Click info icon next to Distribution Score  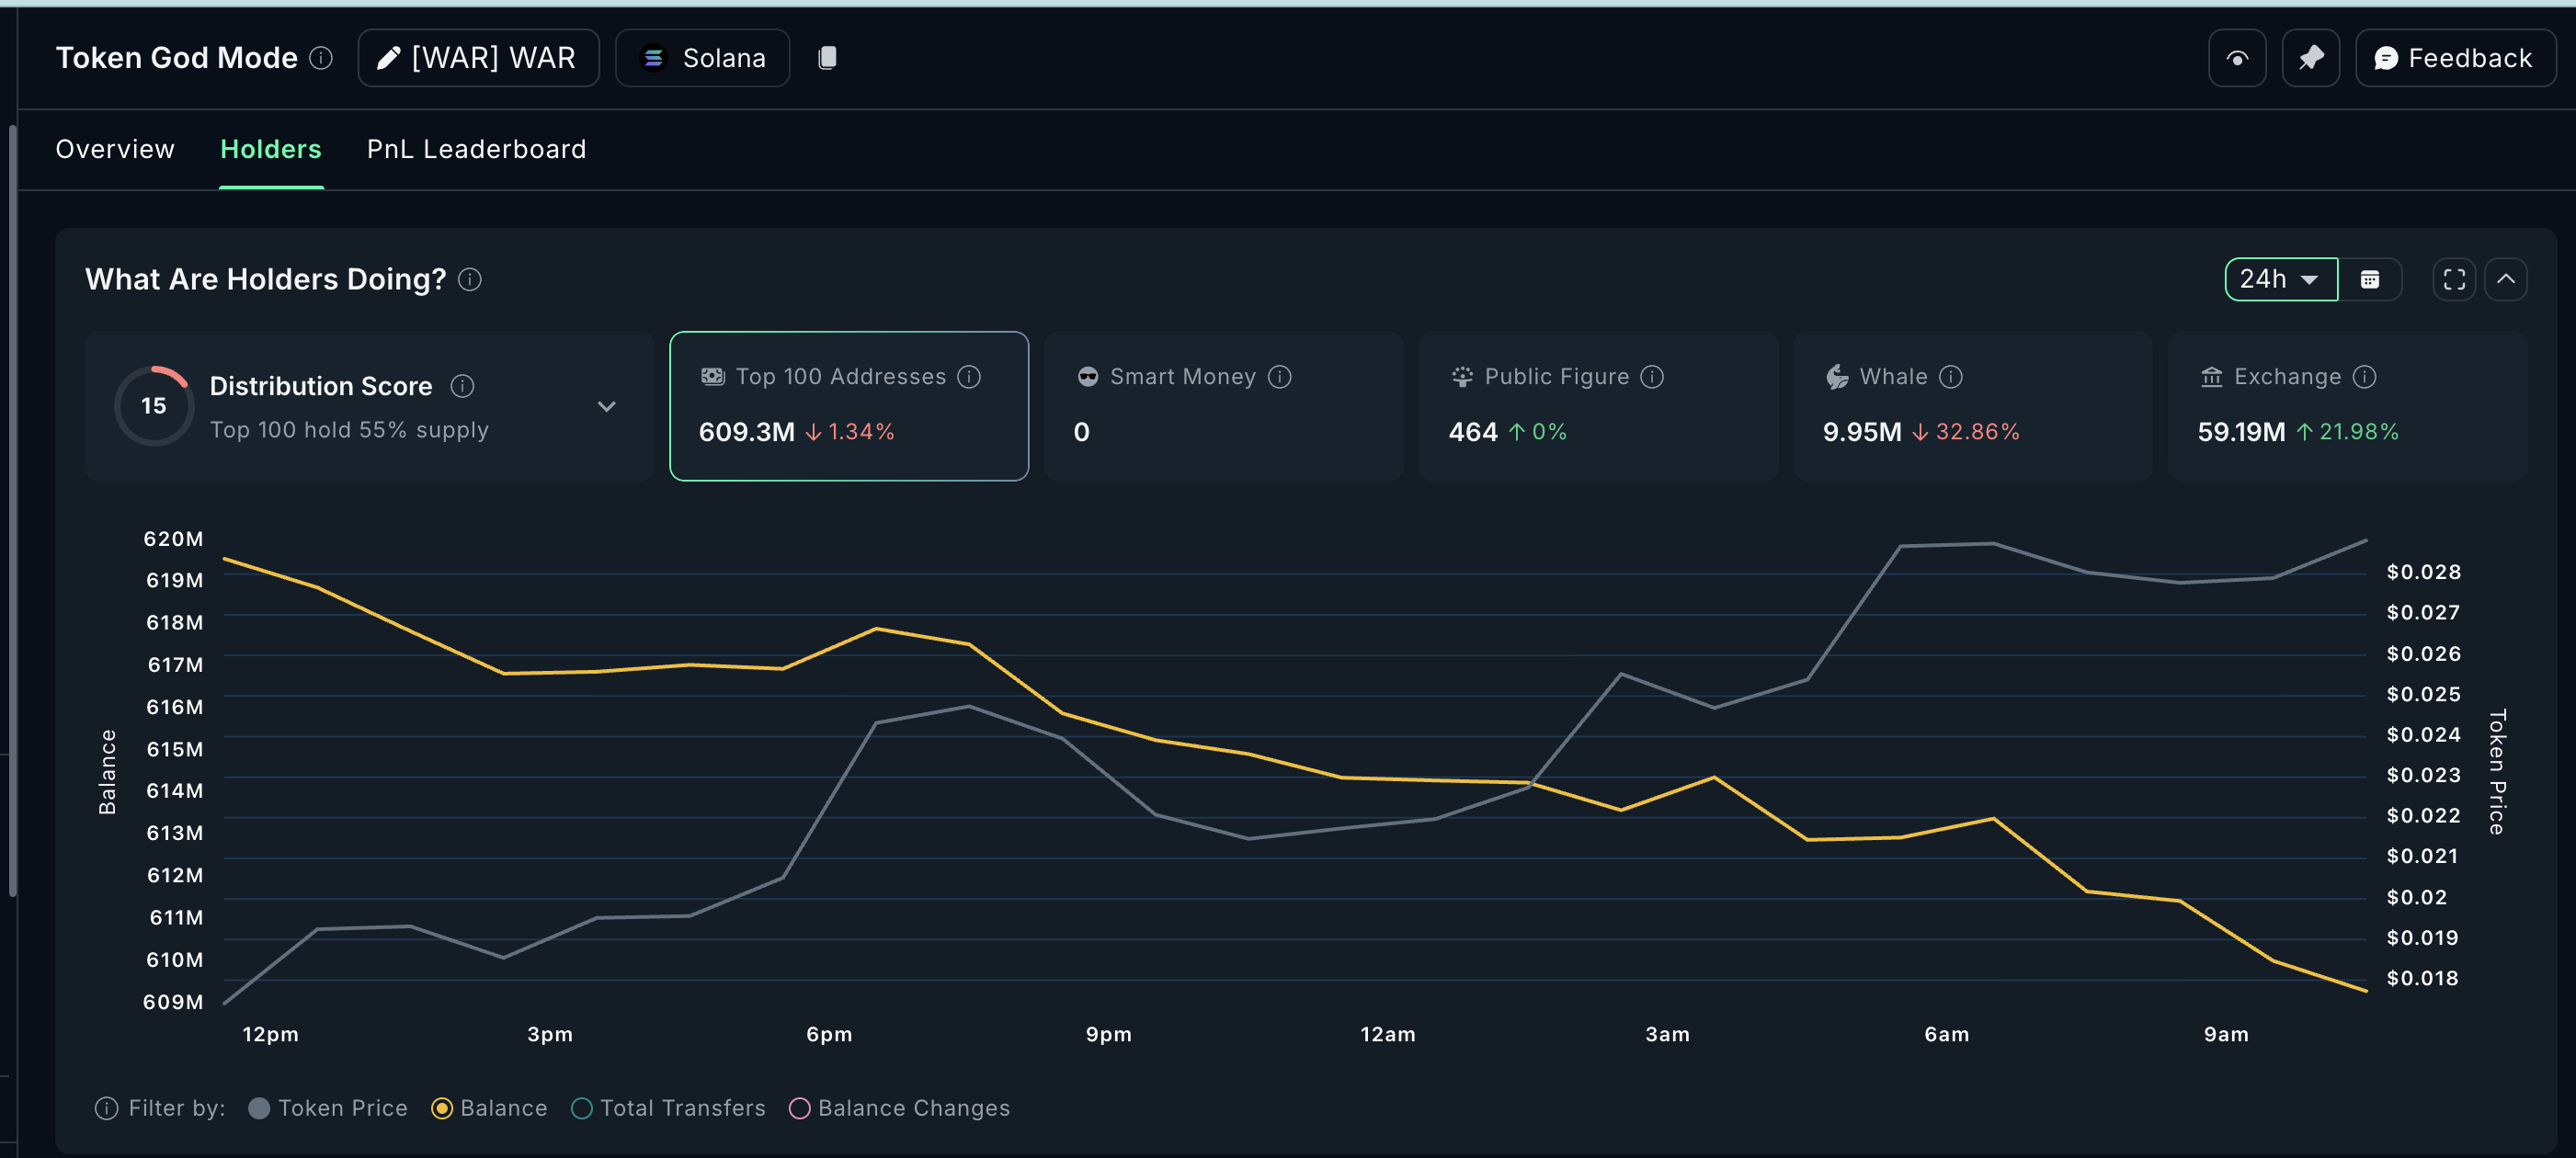[462, 386]
